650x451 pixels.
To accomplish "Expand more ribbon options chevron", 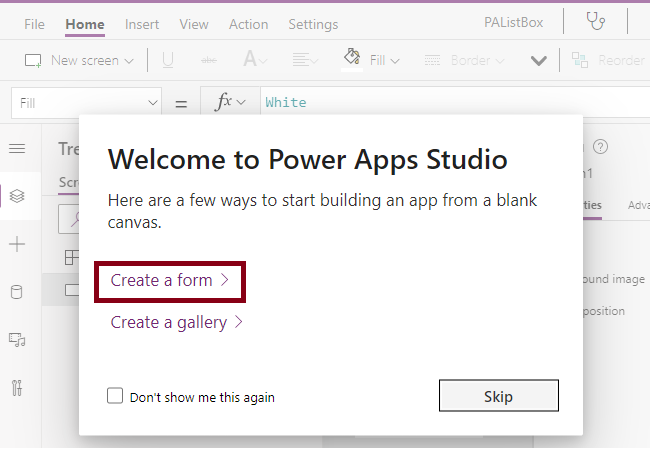I will 538,61.
